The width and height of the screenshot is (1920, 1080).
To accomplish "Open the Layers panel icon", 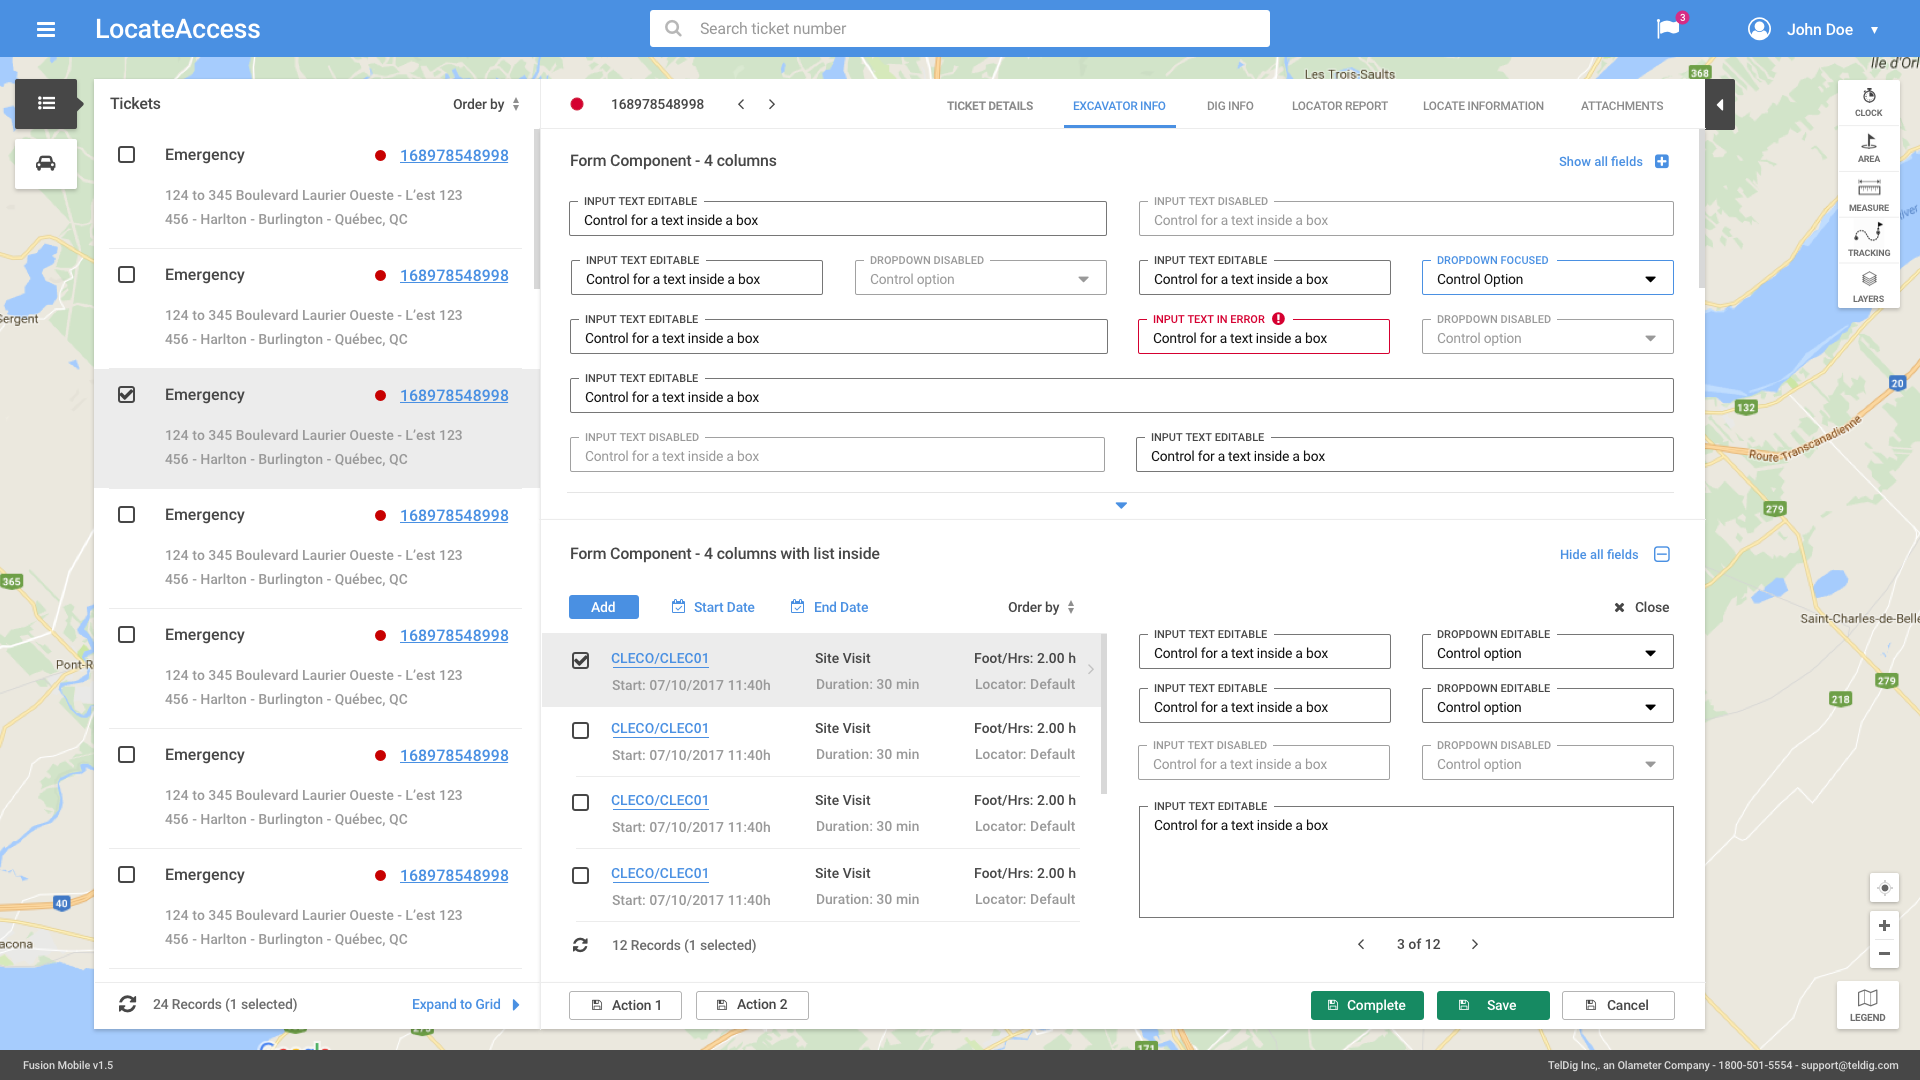I will [x=1868, y=286].
